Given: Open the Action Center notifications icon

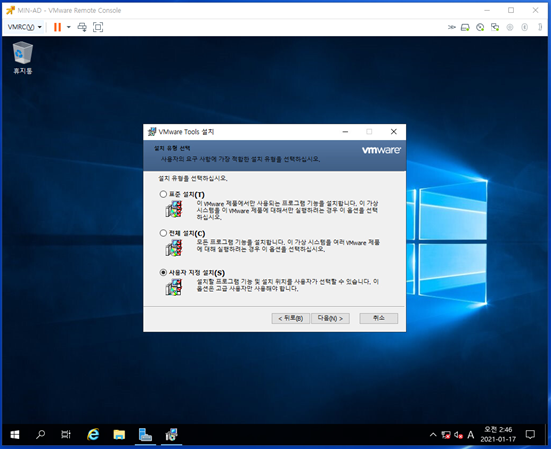Looking at the screenshot, I should click(x=530, y=435).
